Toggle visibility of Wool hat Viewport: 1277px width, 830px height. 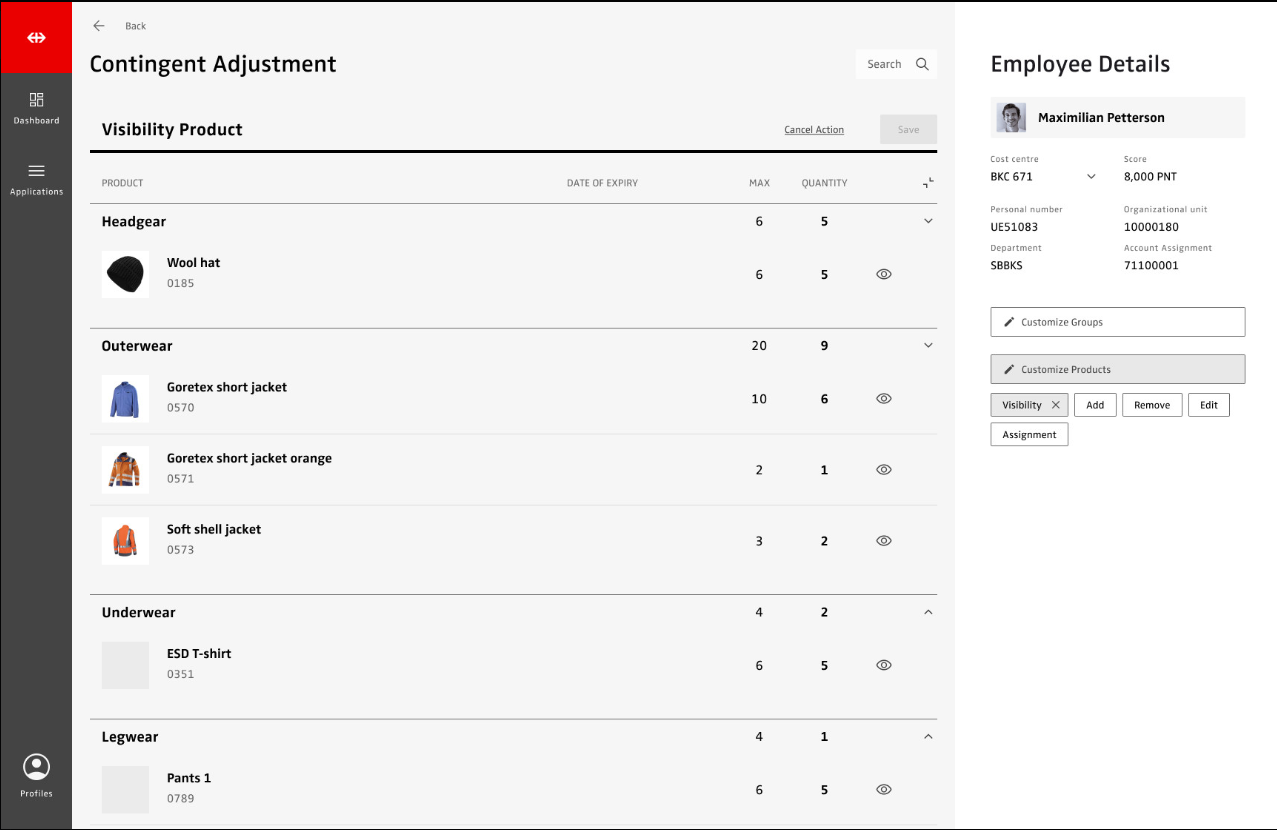click(x=883, y=274)
